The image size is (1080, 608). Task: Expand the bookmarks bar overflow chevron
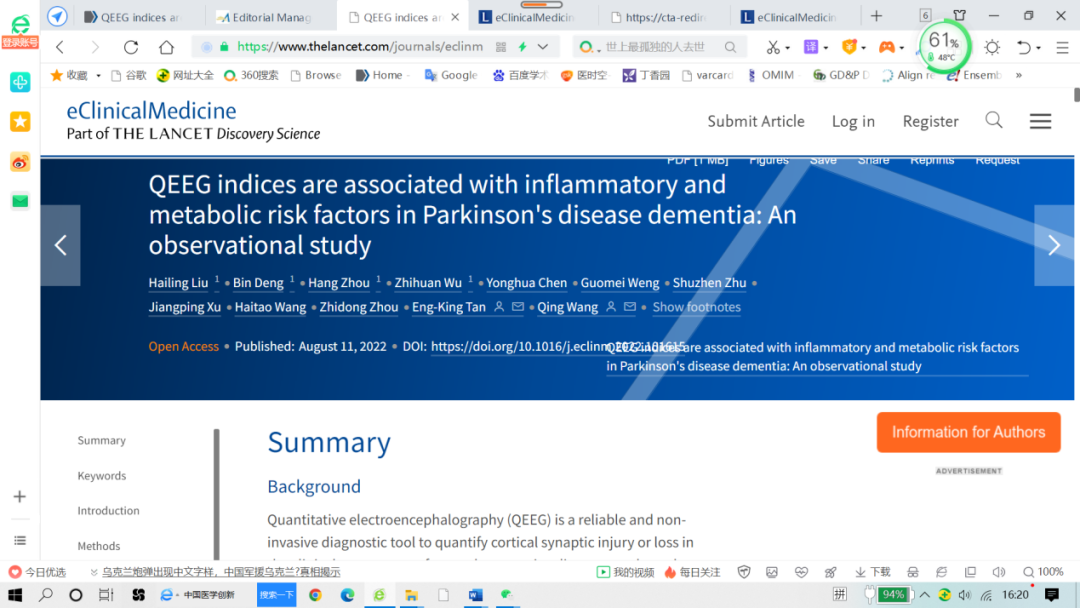point(1018,75)
